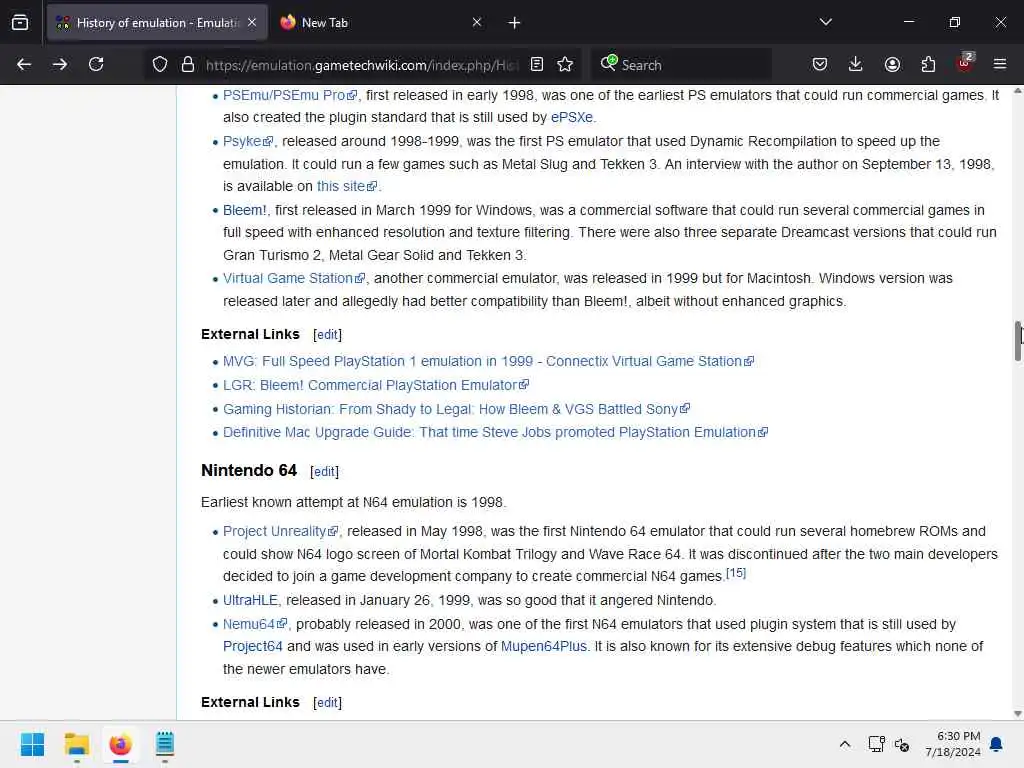Toggle reader view icon
Viewport: 1024px width, 768px height.
[537, 64]
